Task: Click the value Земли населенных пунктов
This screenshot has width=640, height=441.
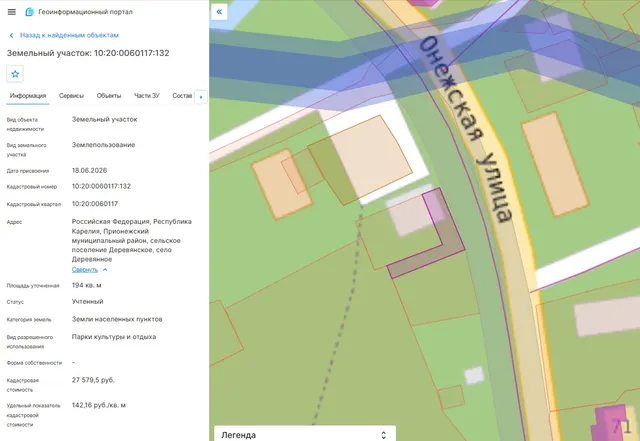Action: 117,319
